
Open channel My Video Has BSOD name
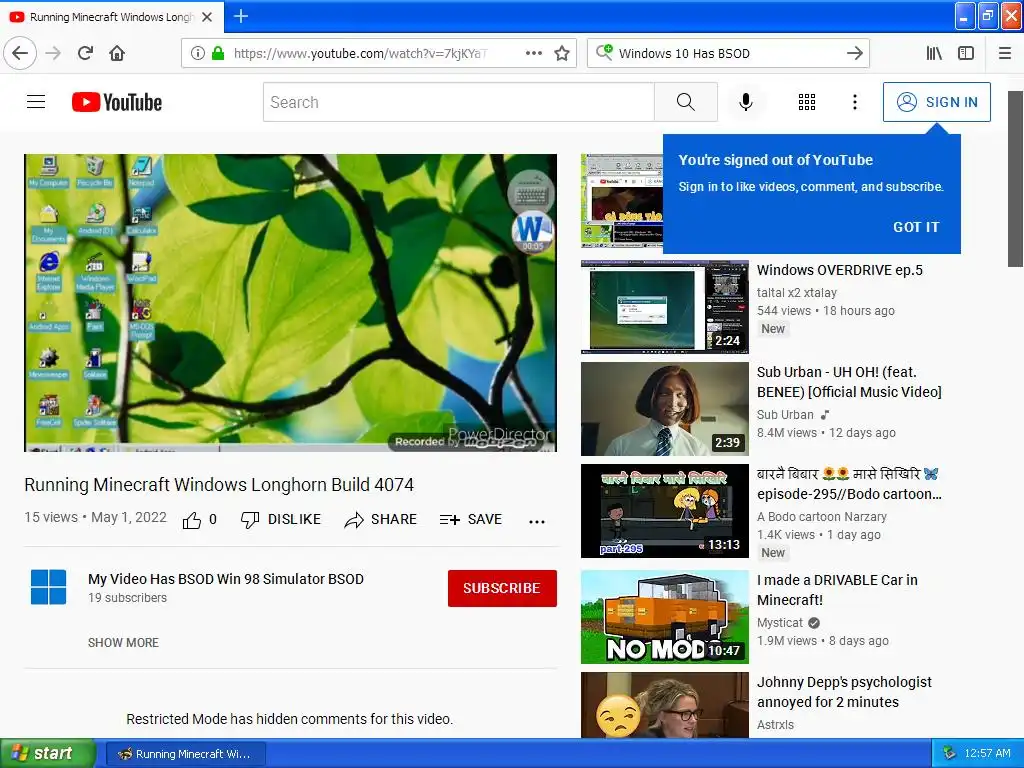click(226, 579)
